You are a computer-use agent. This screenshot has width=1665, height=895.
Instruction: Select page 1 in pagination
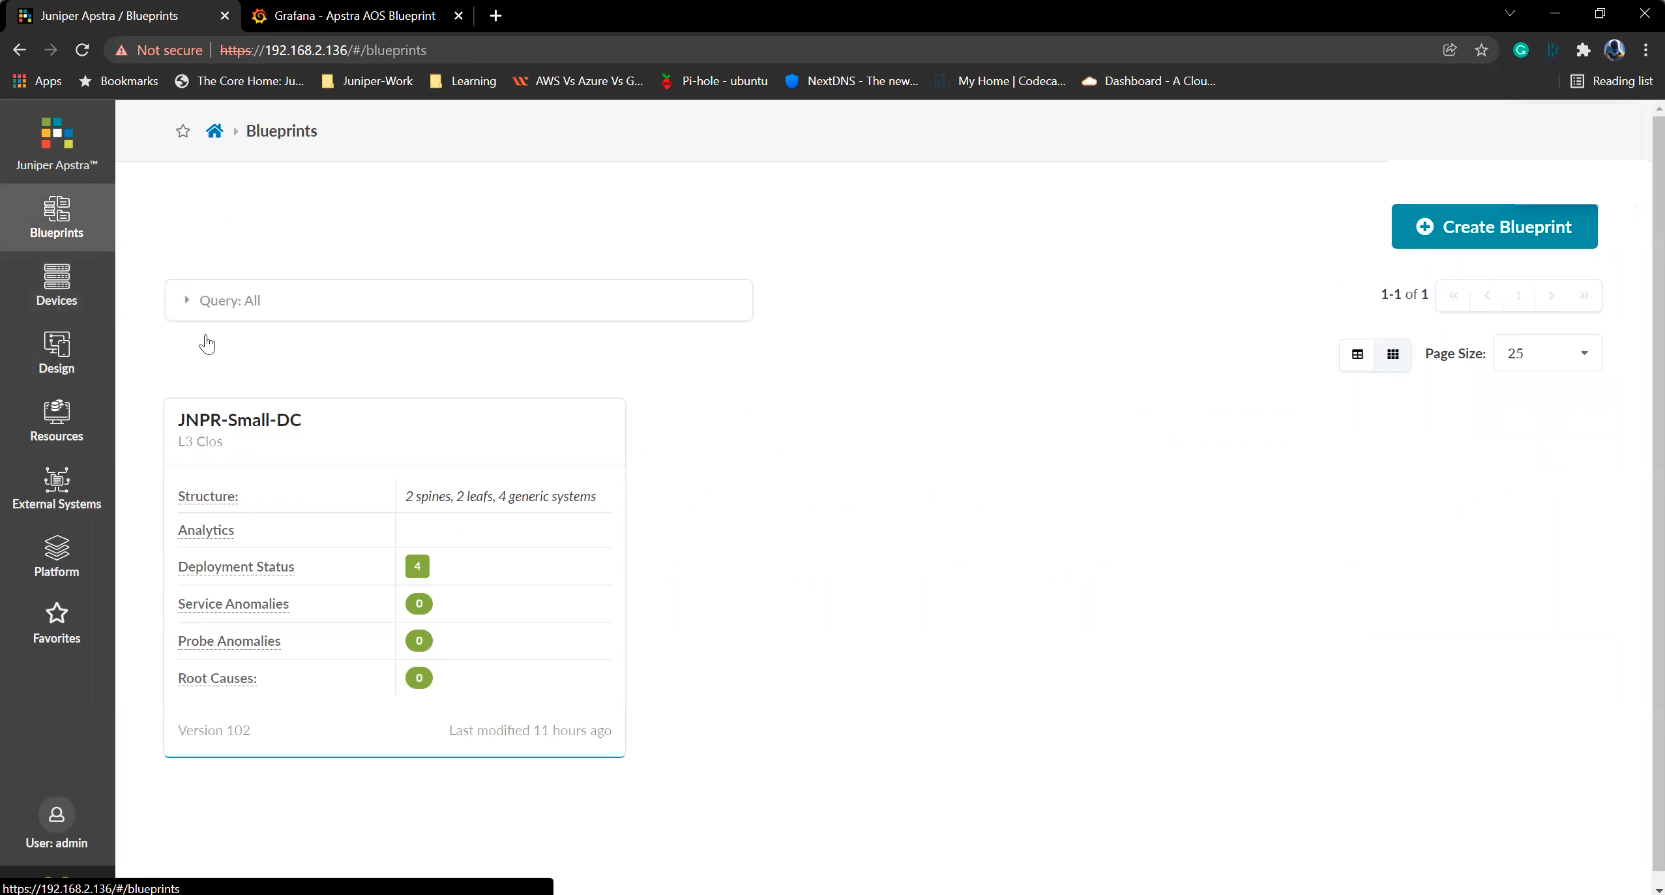point(1518,295)
